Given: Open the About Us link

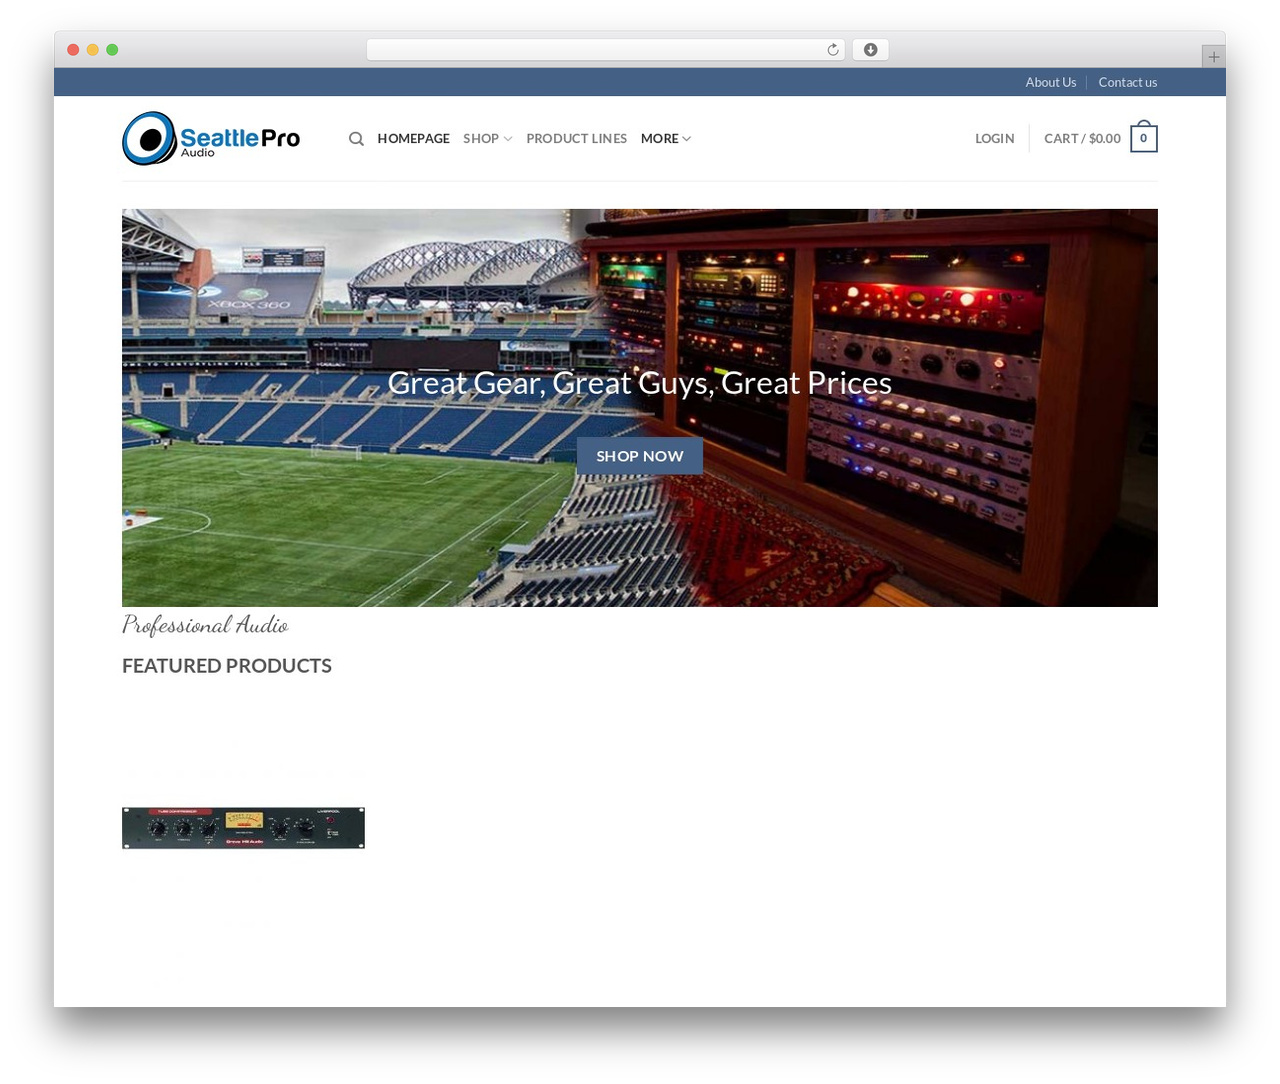Looking at the screenshot, I should point(1051,82).
